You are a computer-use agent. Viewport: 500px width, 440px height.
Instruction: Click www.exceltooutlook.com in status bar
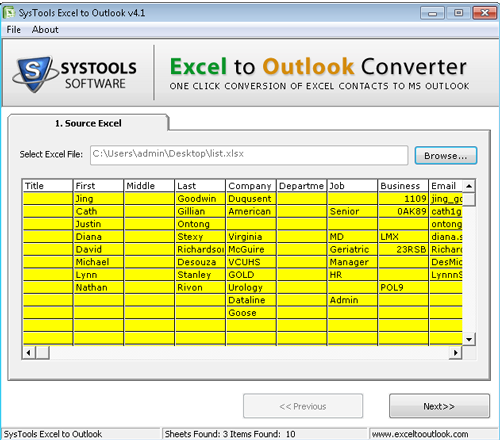[x=420, y=434]
